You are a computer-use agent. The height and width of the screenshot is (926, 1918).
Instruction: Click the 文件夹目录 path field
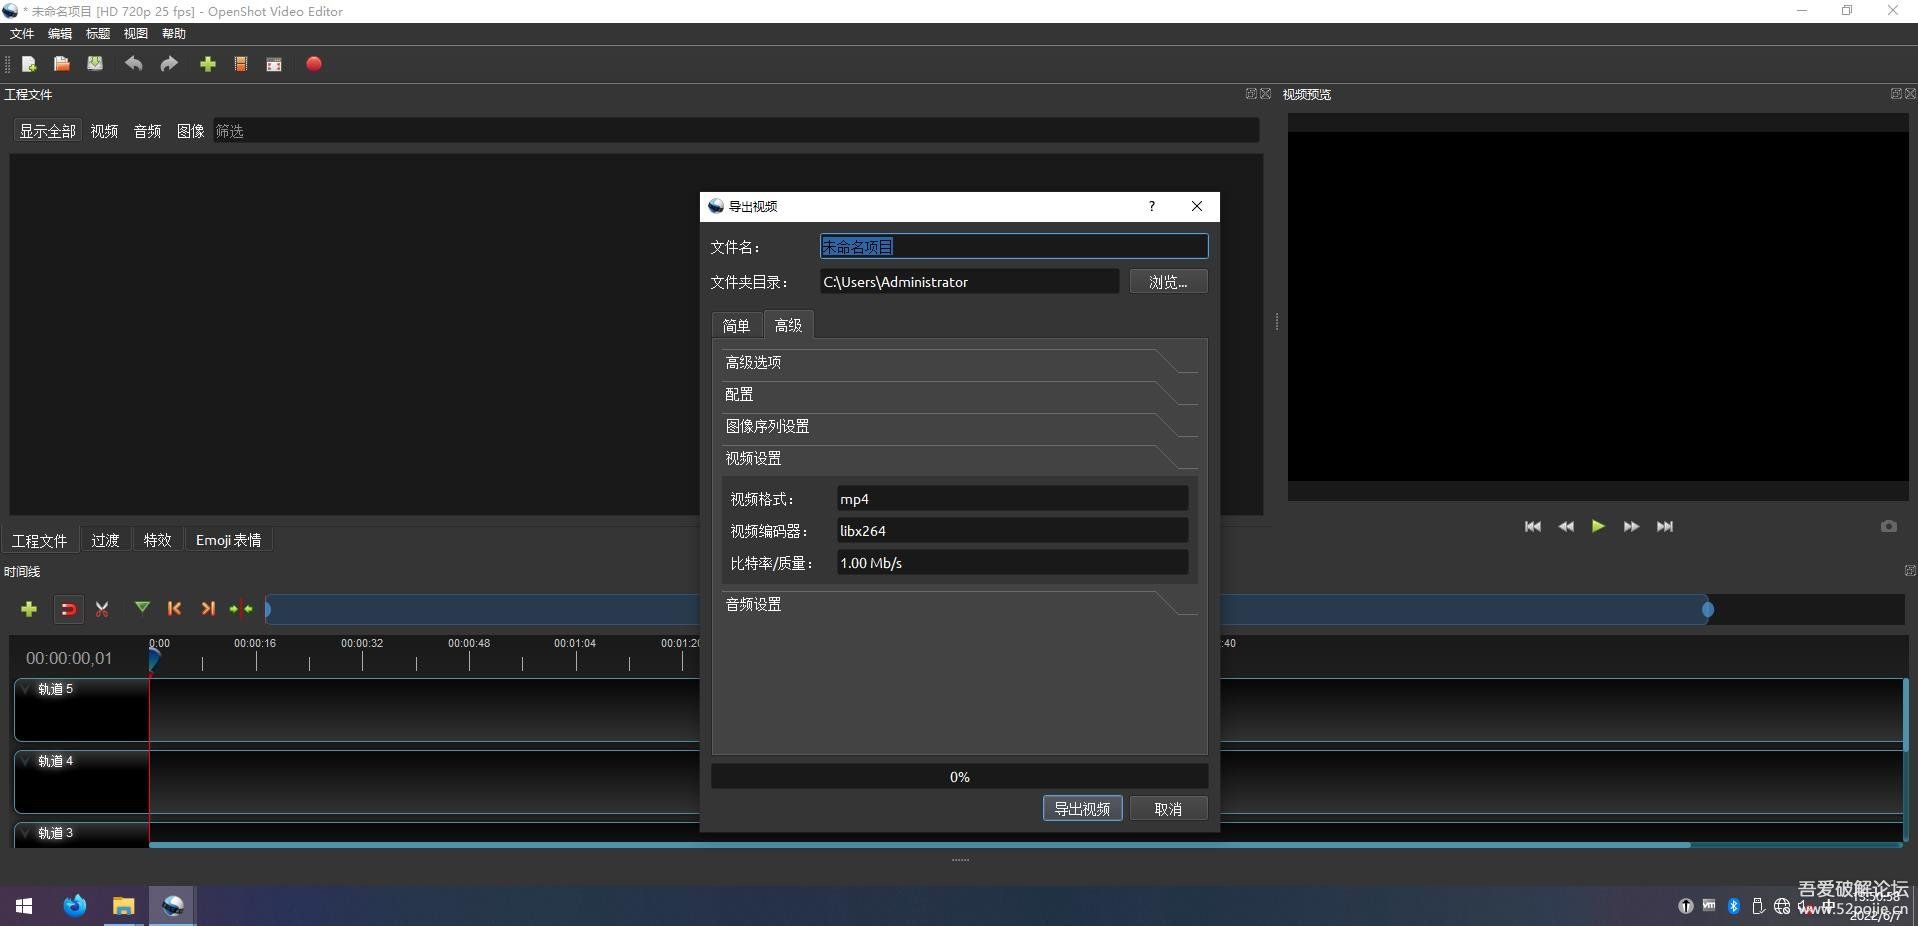(969, 282)
